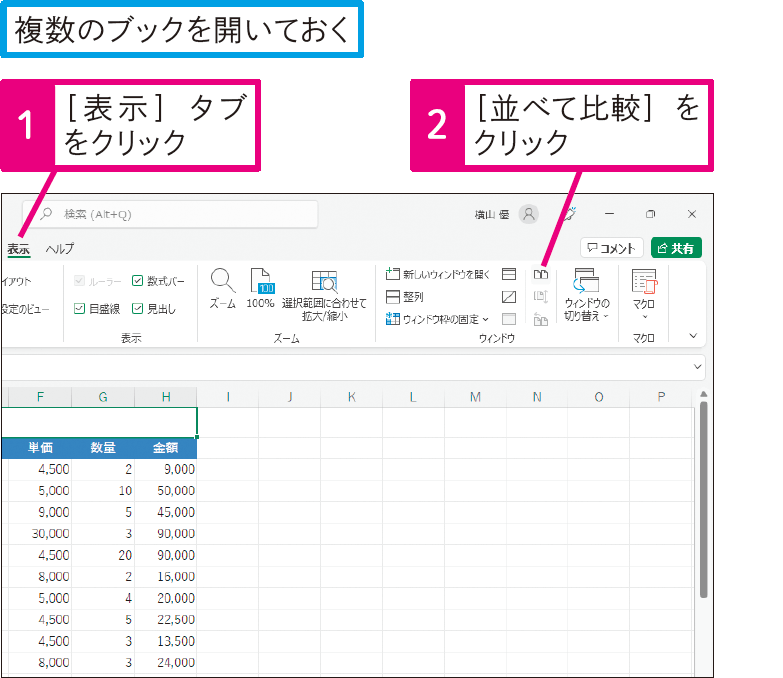Image resolution: width=783 pixels, height=678 pixels.
Task: Select column H header
Action: [166, 397]
